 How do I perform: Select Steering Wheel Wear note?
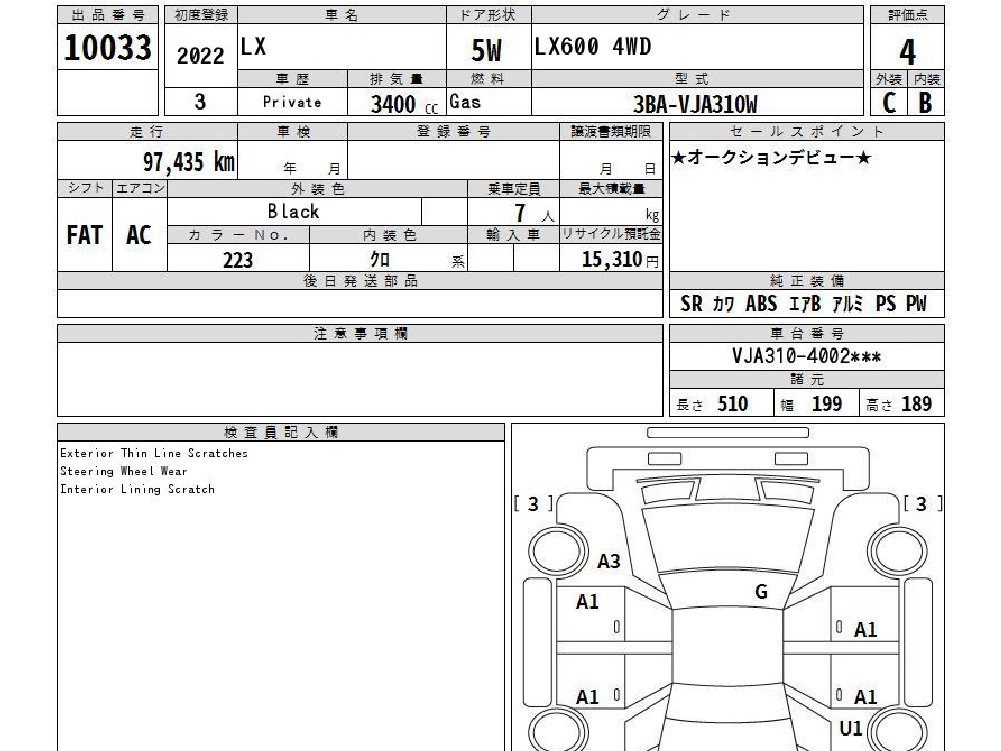tap(124, 471)
